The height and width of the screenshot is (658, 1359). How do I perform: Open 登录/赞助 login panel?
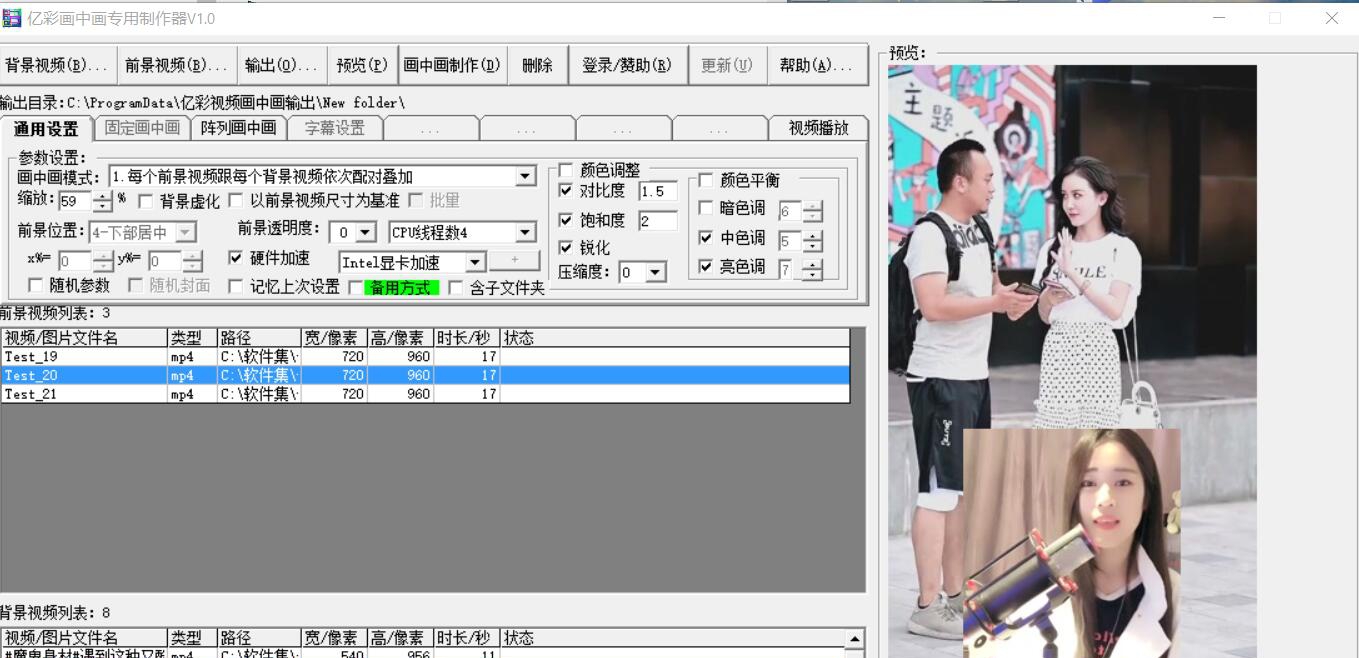[628, 64]
